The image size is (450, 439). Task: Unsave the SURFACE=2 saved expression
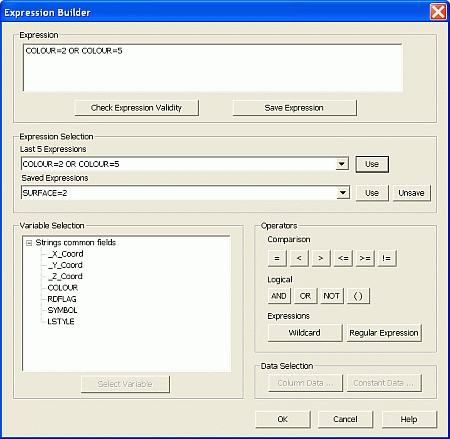411,193
